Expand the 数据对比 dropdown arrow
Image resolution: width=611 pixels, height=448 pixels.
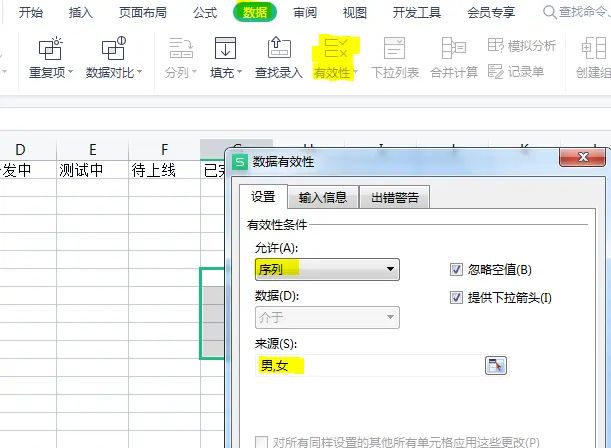(140, 72)
